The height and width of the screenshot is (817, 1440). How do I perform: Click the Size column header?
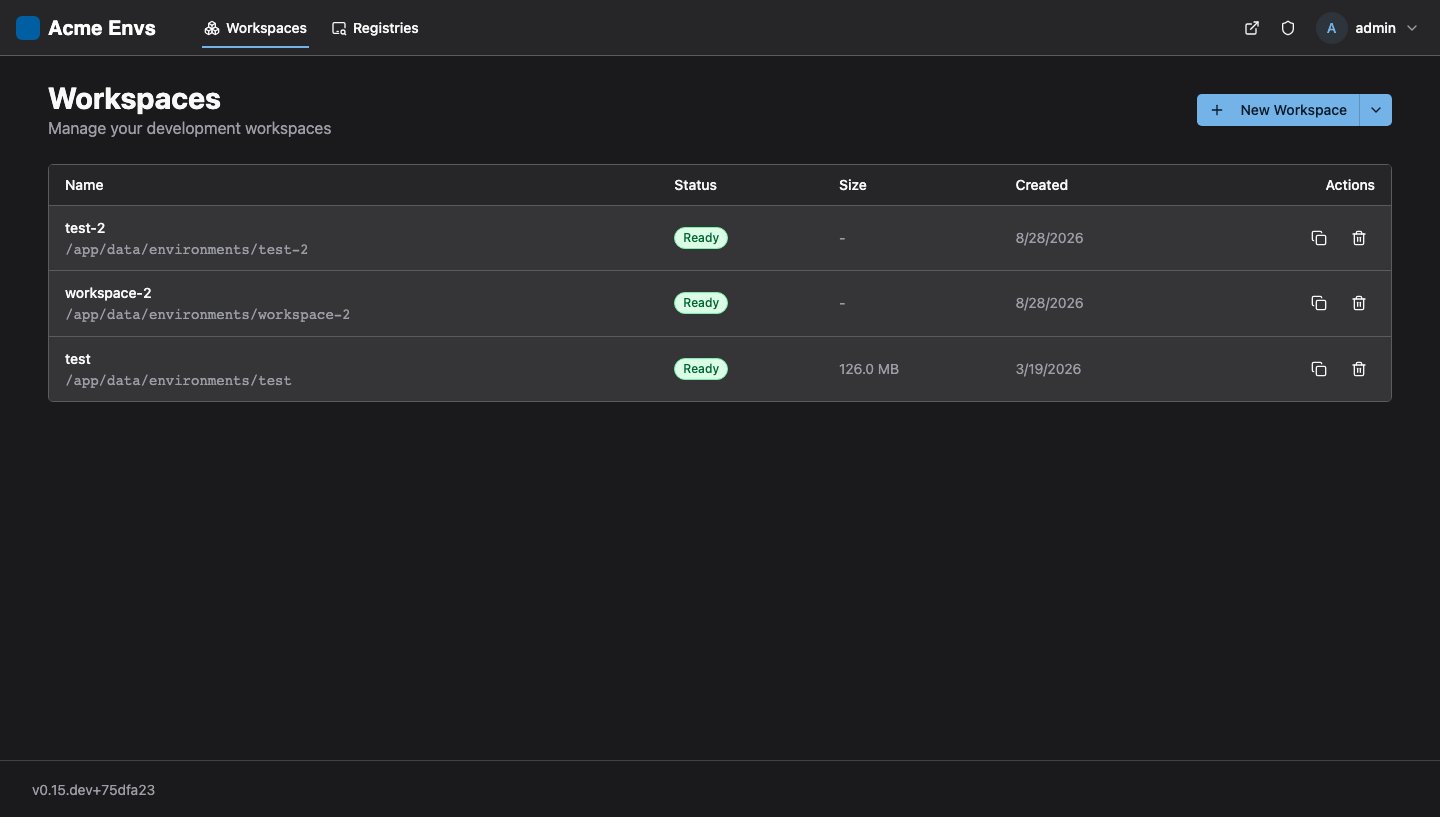coord(853,185)
